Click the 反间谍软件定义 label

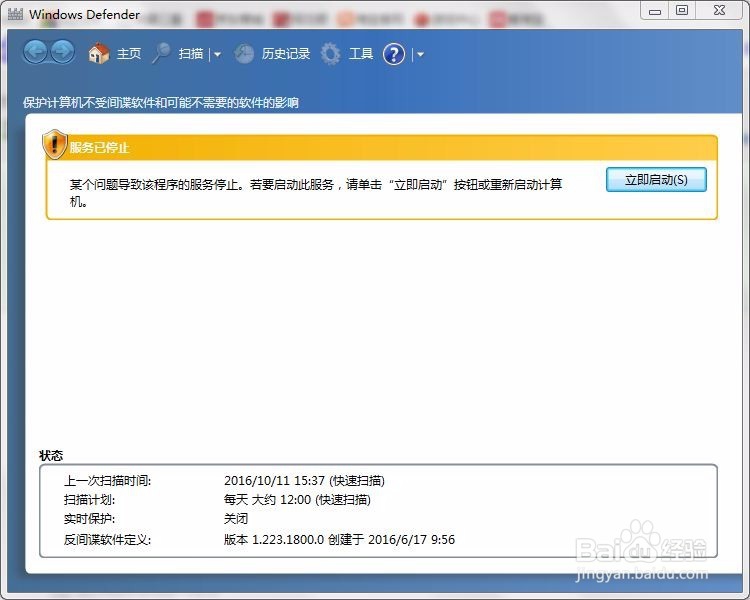(x=107, y=540)
